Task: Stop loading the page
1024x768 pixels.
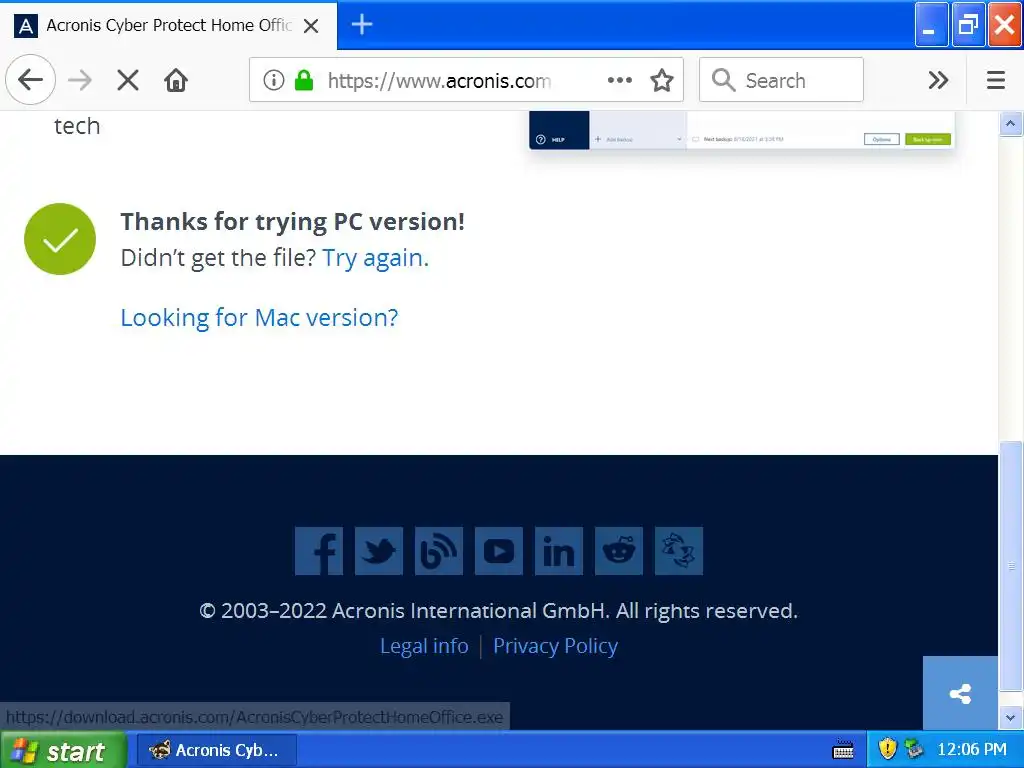Action: 128,80
